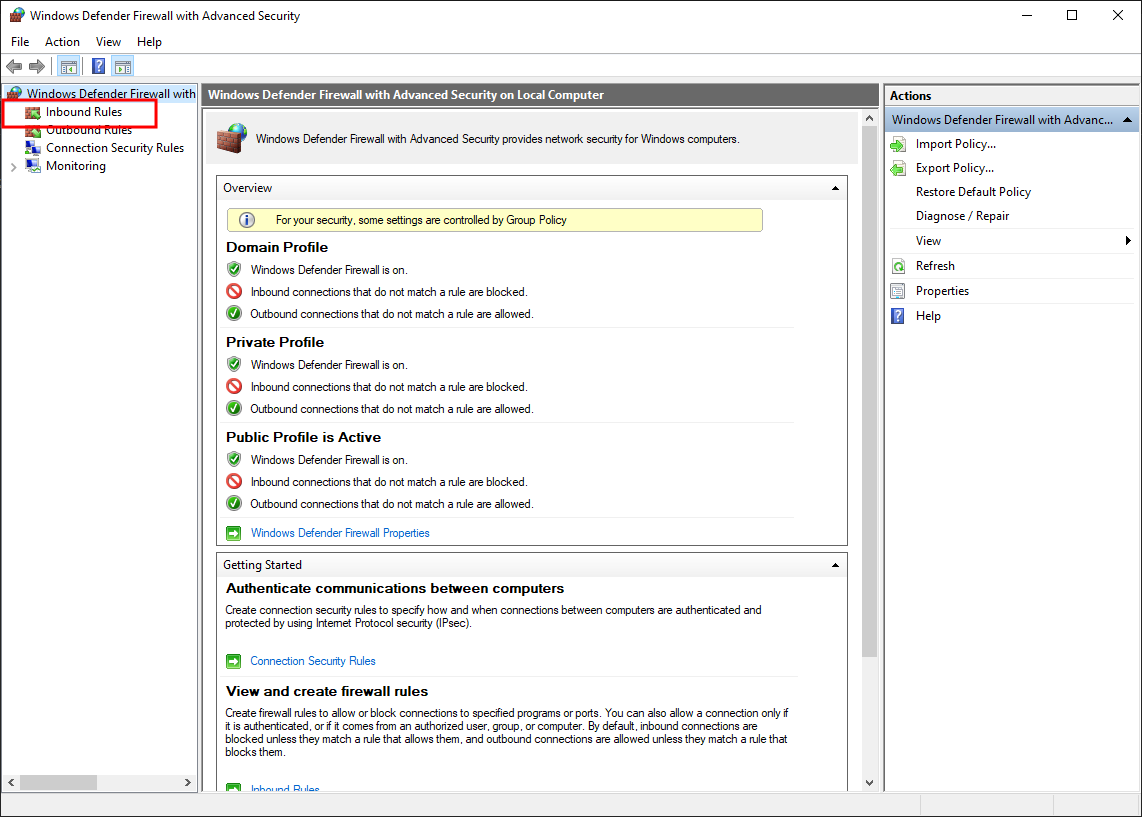The height and width of the screenshot is (817, 1142).
Task: Expand the Monitoring node arrow
Action: (x=13, y=167)
